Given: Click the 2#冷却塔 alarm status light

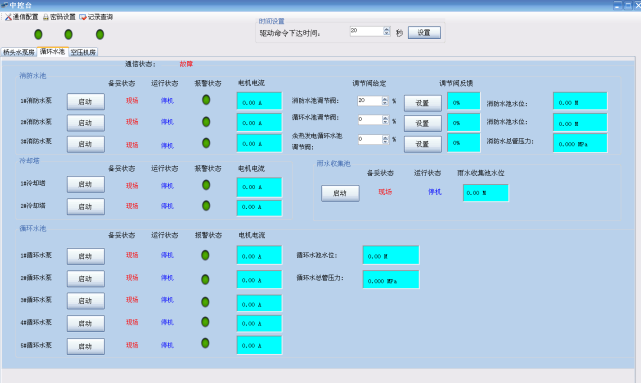Looking at the screenshot, I should [206, 206].
